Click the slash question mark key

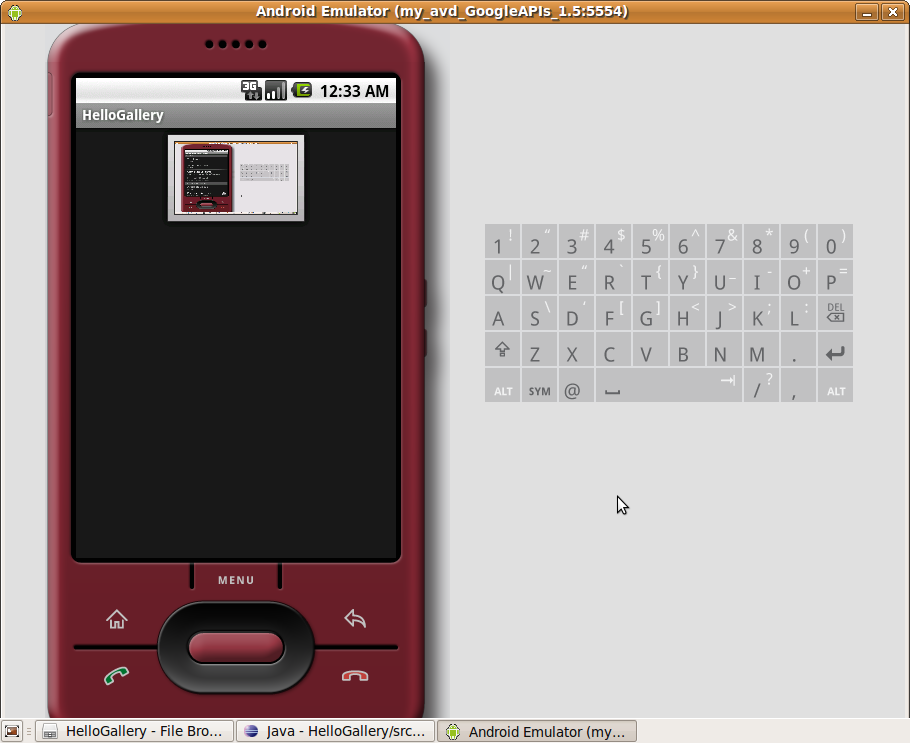coord(761,385)
